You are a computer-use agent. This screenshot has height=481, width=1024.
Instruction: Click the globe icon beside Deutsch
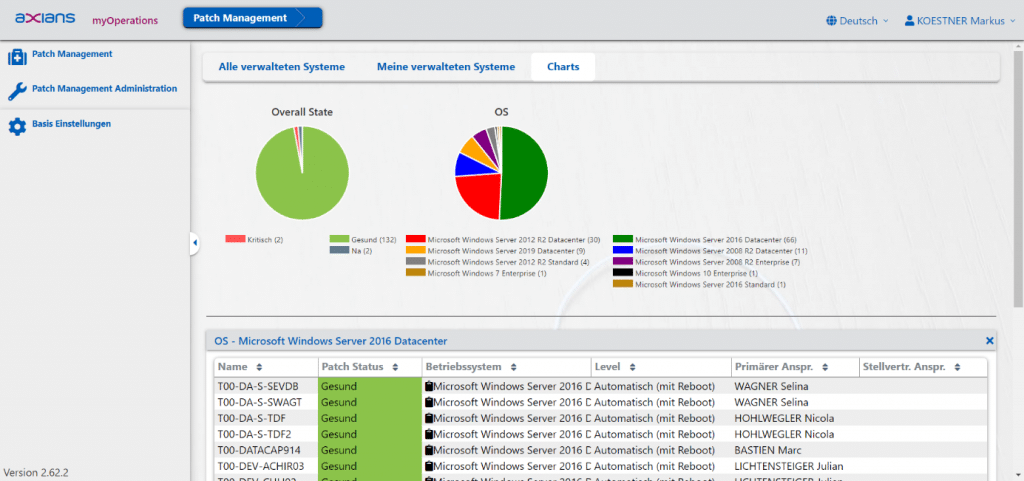831,20
